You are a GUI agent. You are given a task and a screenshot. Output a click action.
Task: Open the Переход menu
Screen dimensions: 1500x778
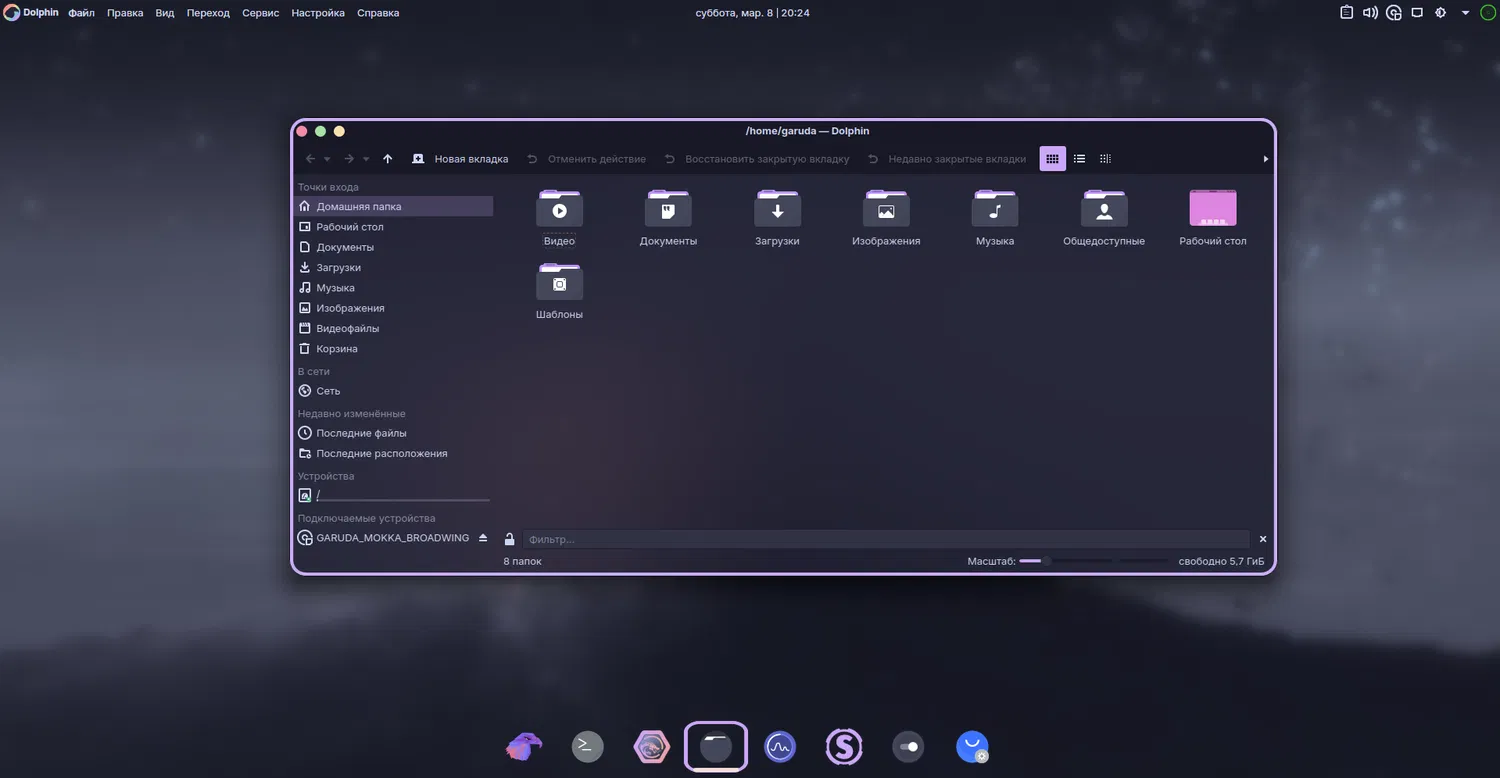(208, 13)
